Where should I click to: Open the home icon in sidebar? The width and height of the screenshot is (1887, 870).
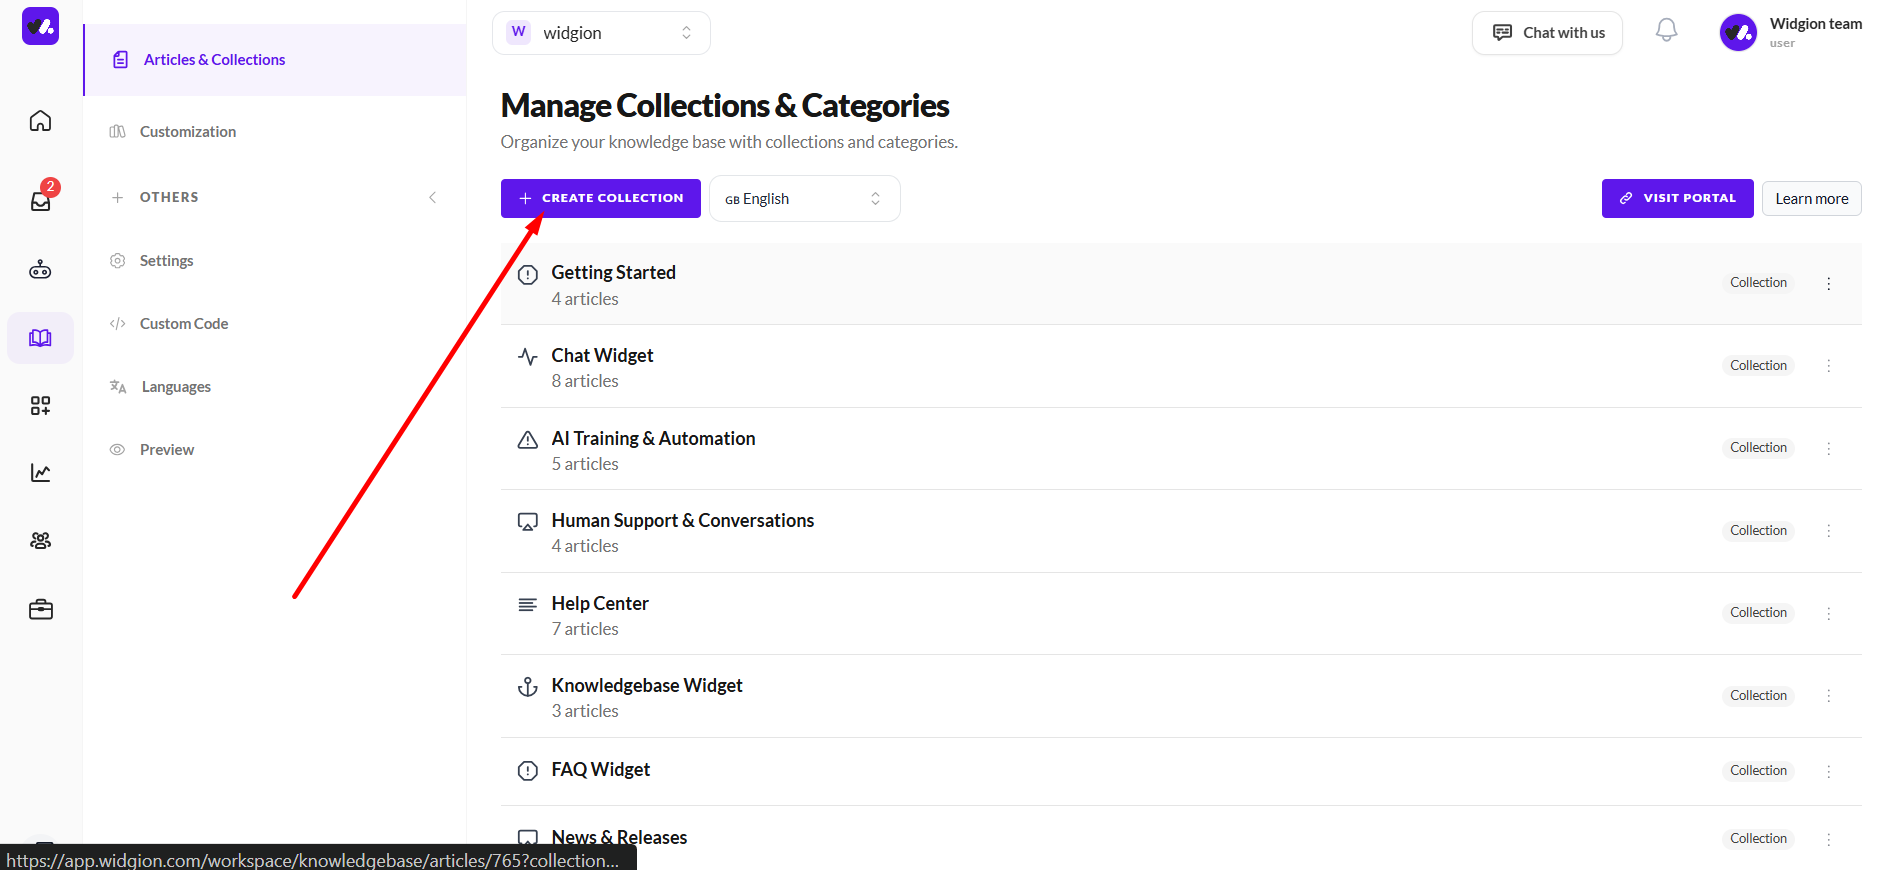[40, 121]
